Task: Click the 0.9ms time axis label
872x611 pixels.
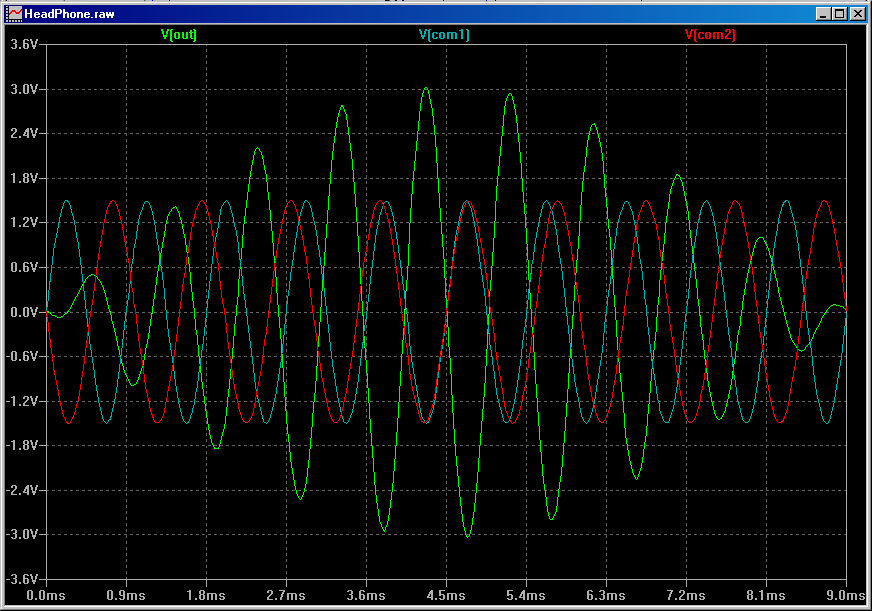Action: point(126,595)
